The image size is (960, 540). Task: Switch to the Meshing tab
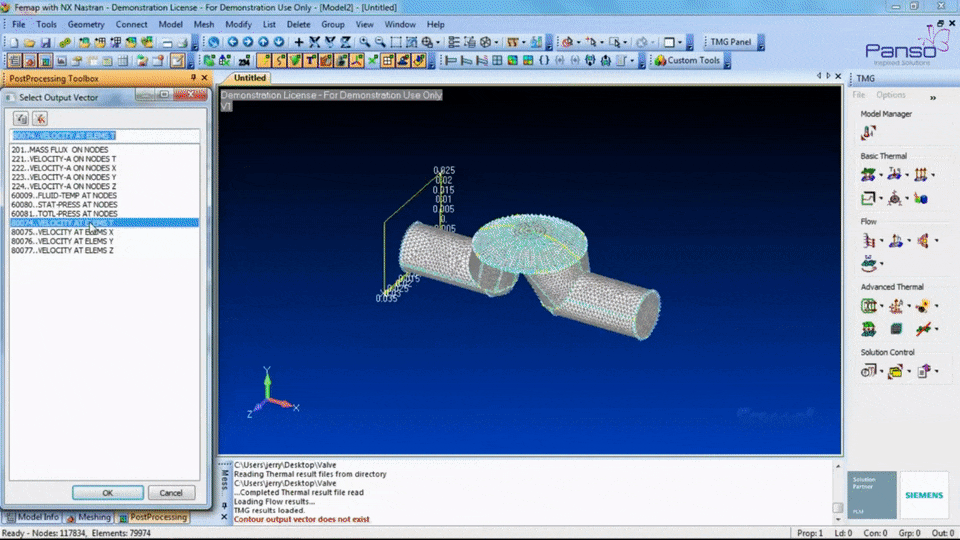coord(88,517)
